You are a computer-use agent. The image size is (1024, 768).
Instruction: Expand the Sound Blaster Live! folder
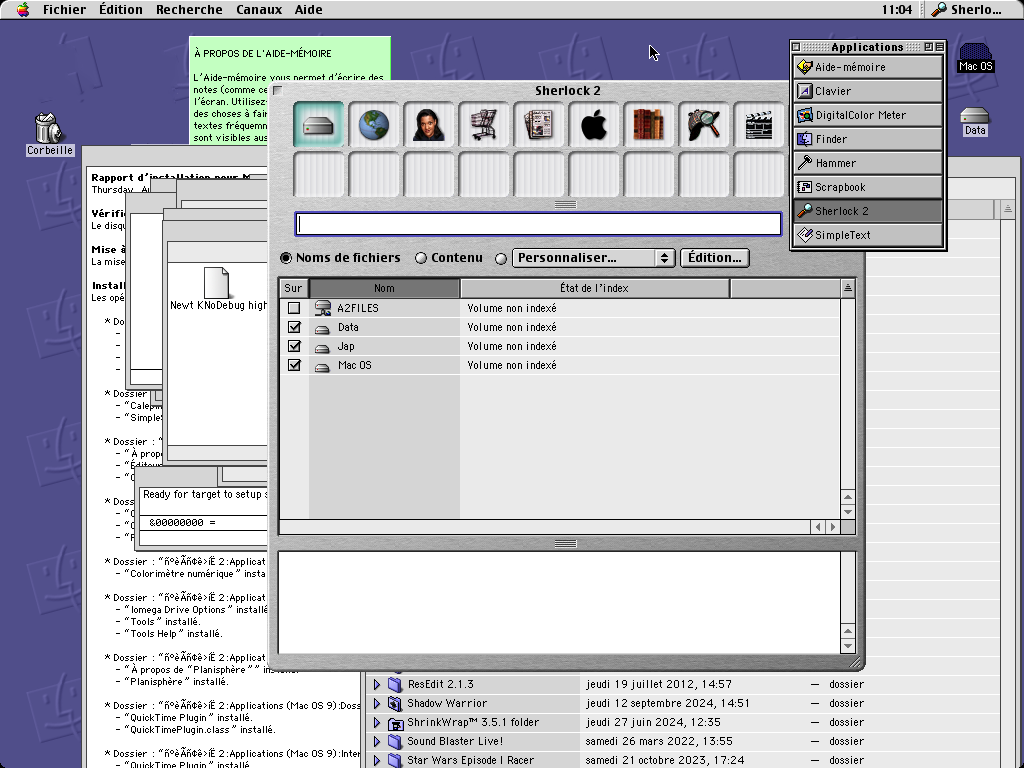(377, 741)
